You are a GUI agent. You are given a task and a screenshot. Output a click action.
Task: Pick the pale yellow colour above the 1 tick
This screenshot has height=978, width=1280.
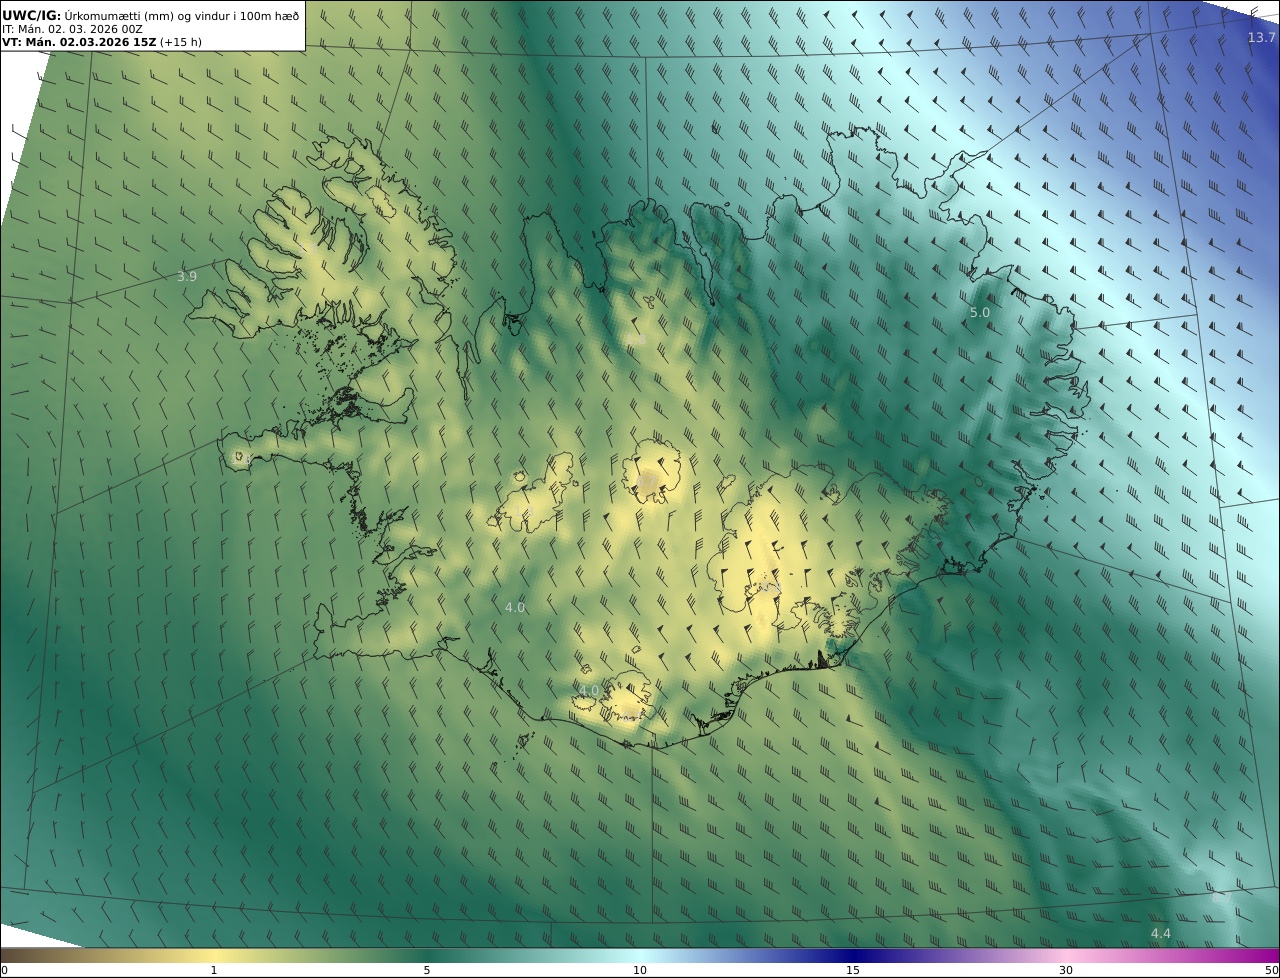pos(214,955)
